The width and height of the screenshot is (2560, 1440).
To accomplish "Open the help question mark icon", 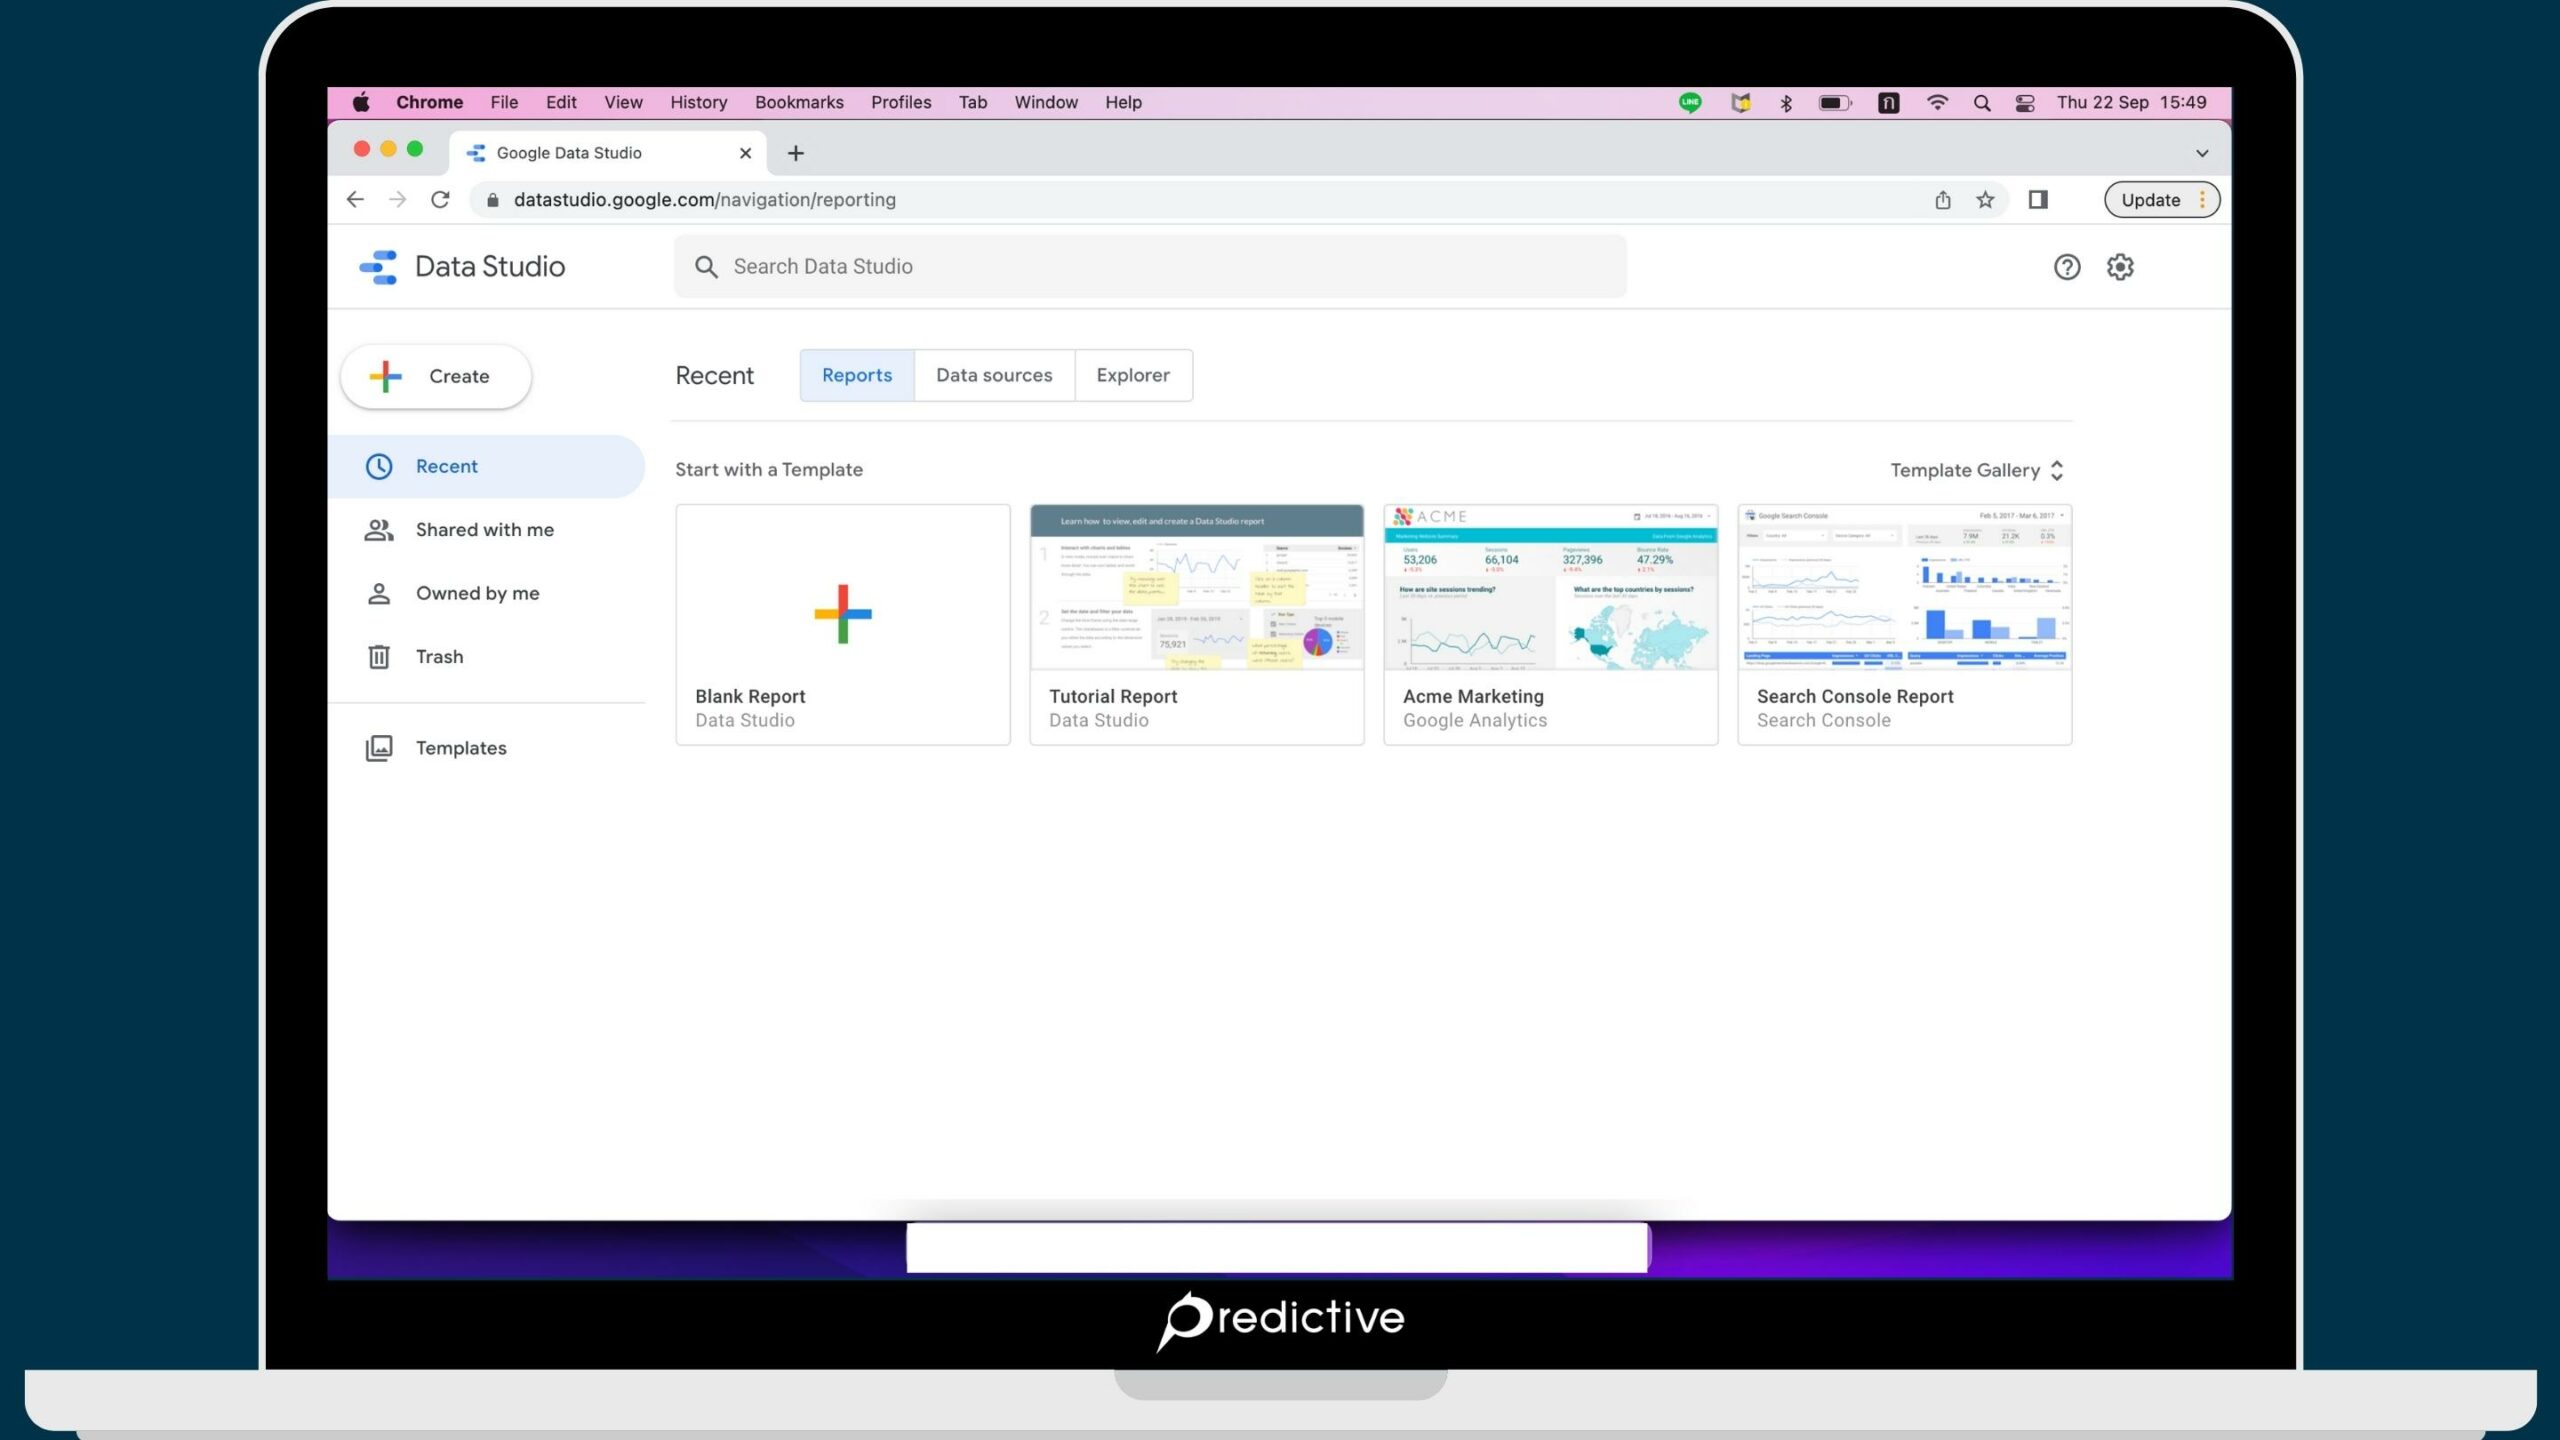I will [2066, 267].
